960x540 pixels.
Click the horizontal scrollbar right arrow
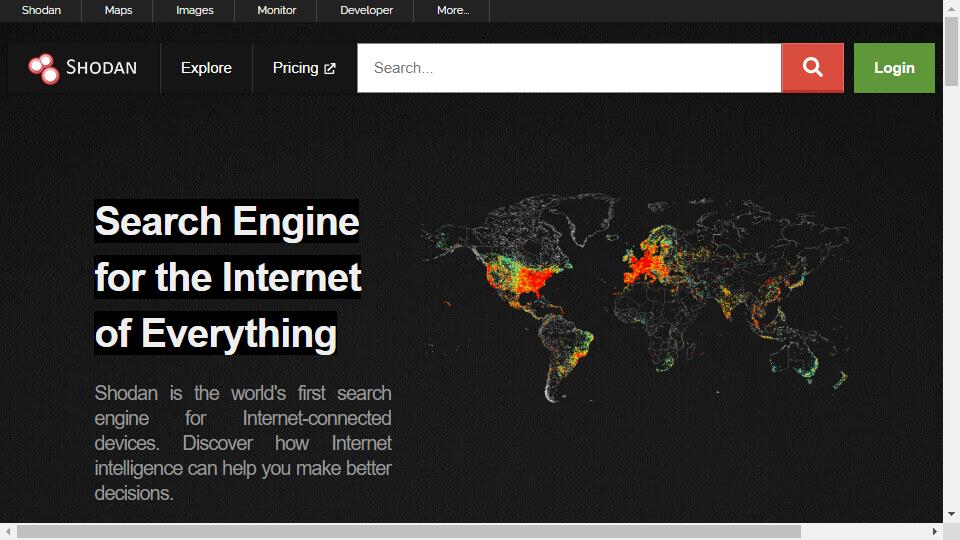coord(934,531)
